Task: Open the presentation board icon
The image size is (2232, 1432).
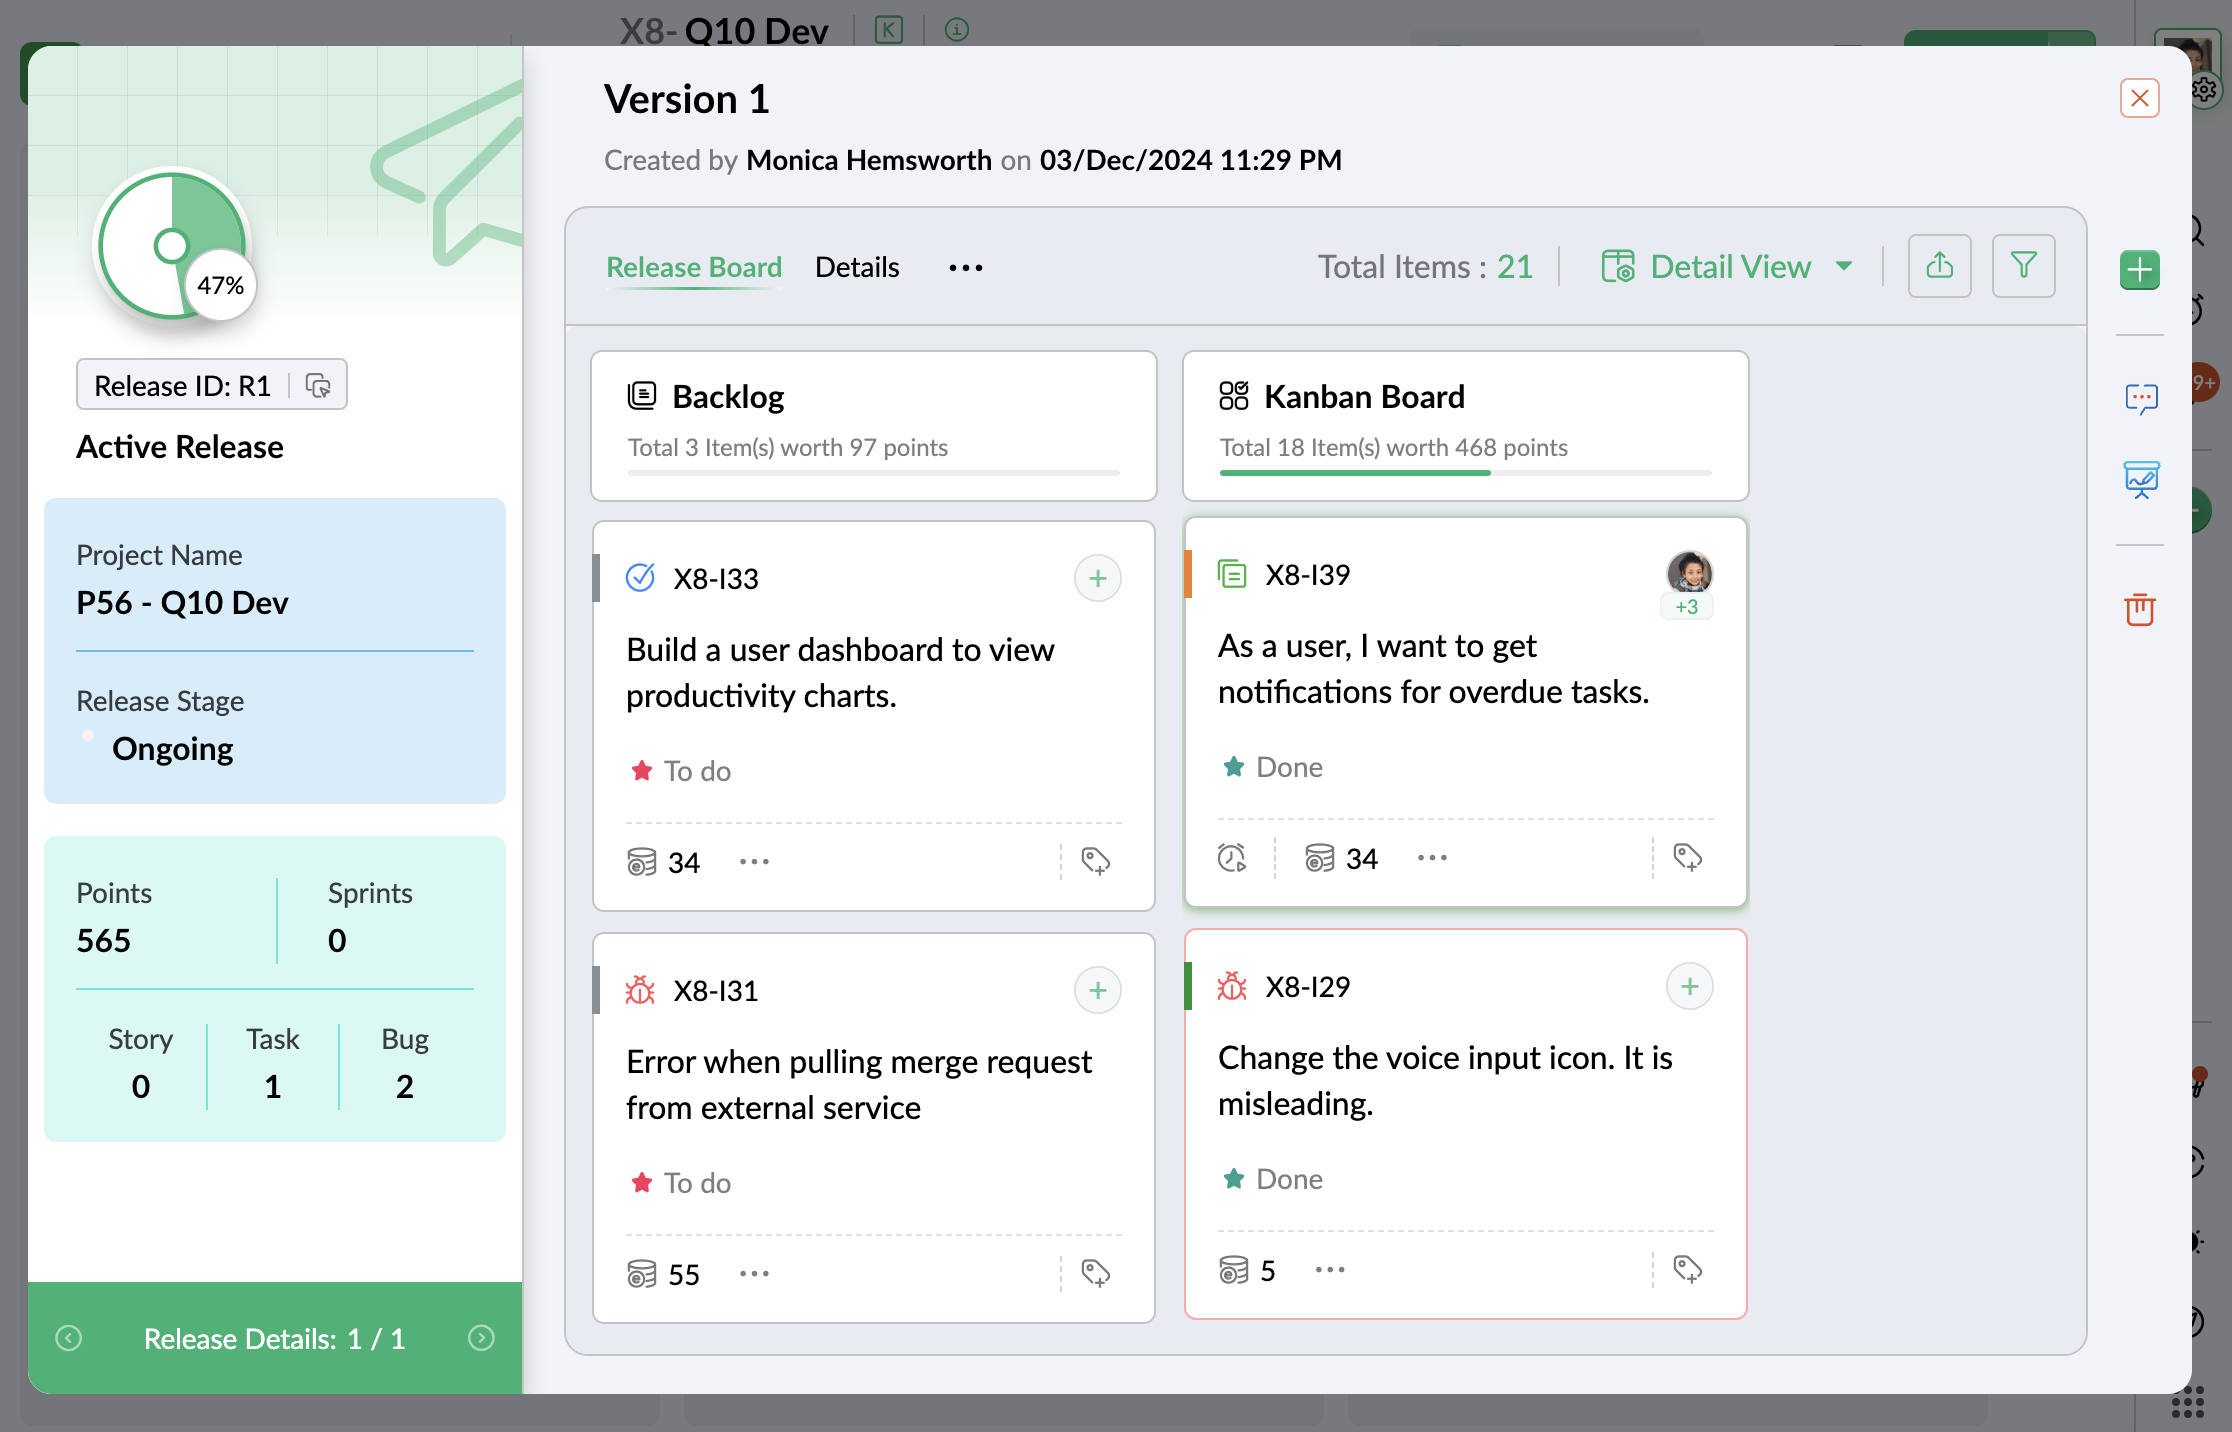Action: coord(2141,480)
